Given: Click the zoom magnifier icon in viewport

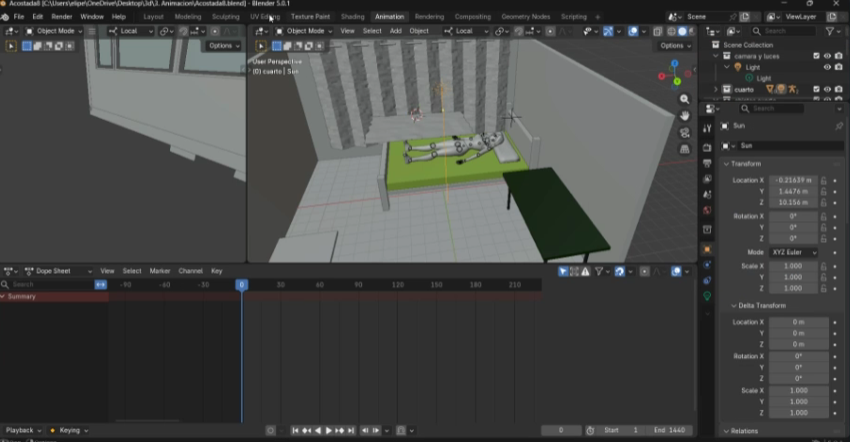Looking at the screenshot, I should click(x=685, y=100).
